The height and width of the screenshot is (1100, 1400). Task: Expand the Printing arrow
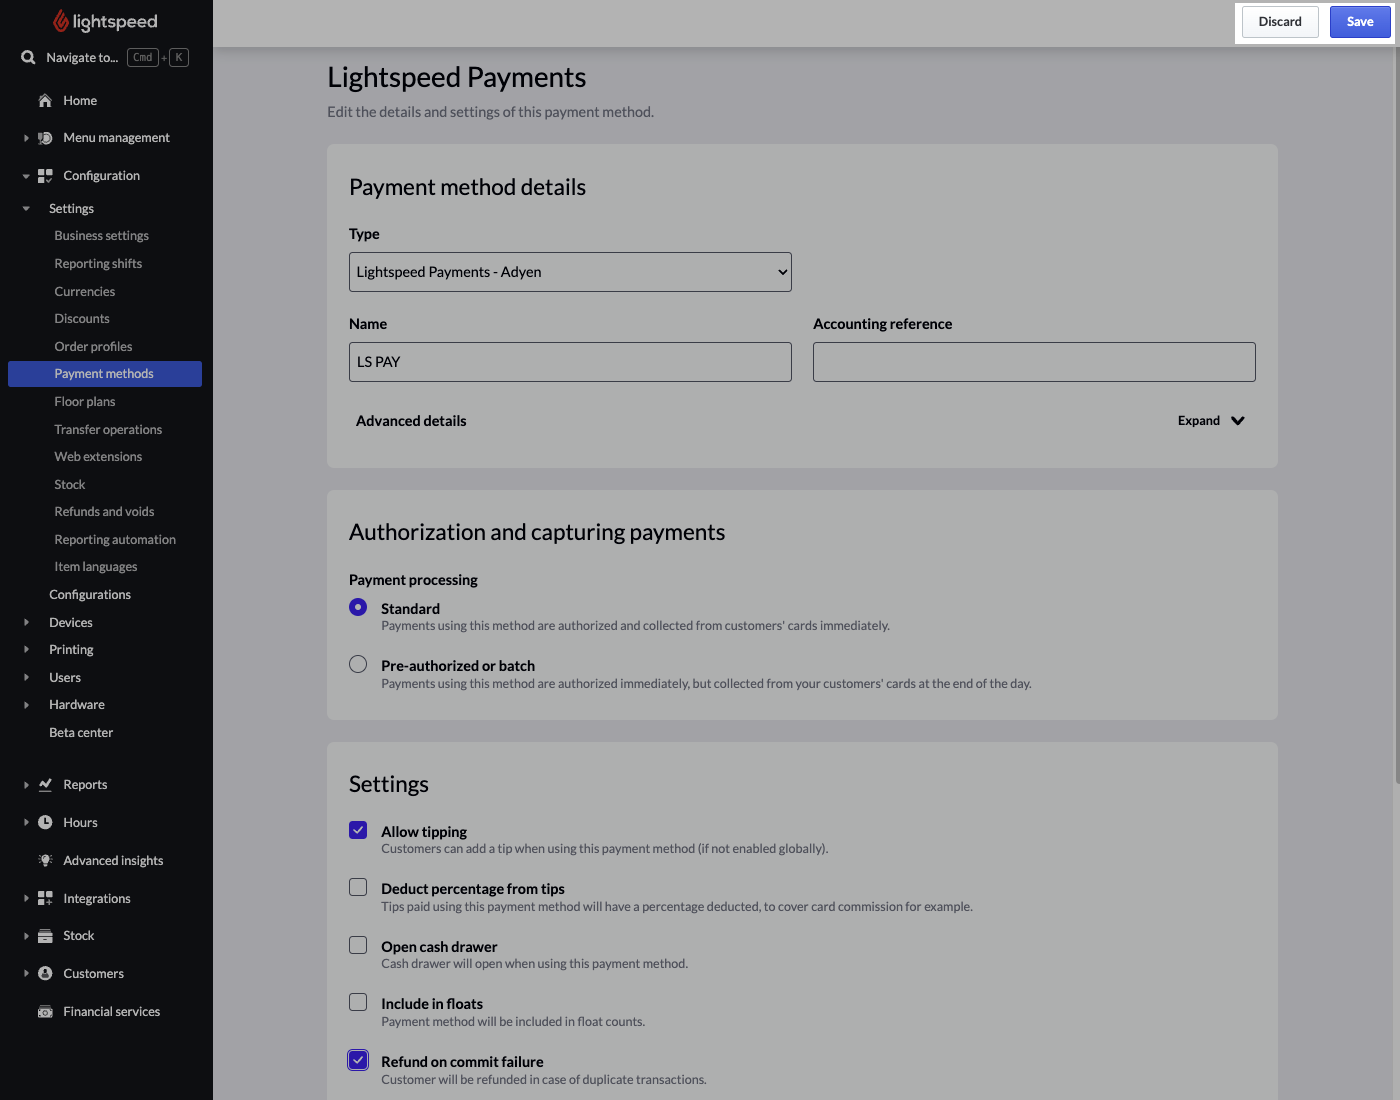(26, 650)
